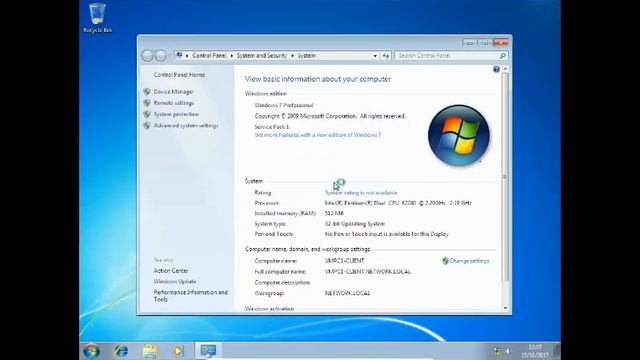Select the Control Panel breadcrumb
The image size is (640, 360).
(x=209, y=56)
